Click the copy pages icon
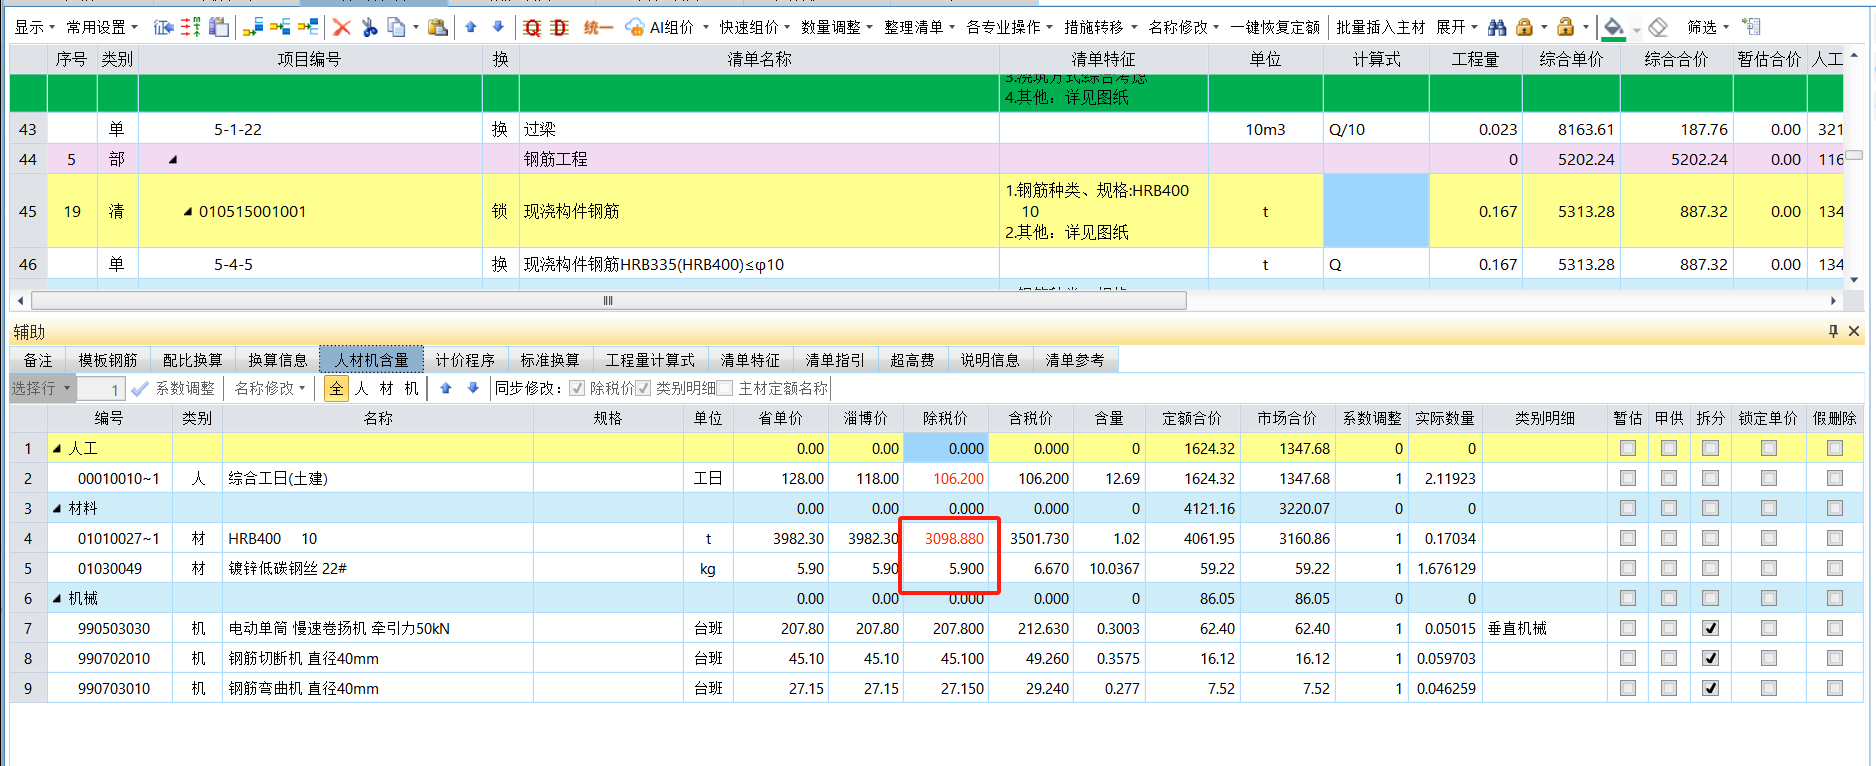The image size is (1876, 766). (397, 27)
